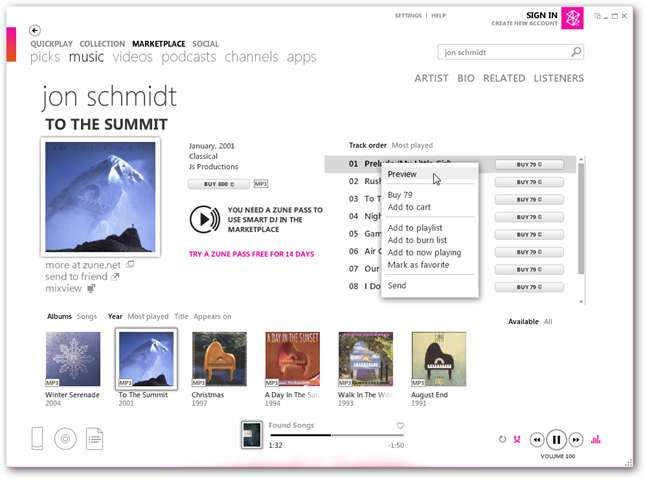Switch to the videos tab
Screen dimensions: 645x479
click(132, 57)
